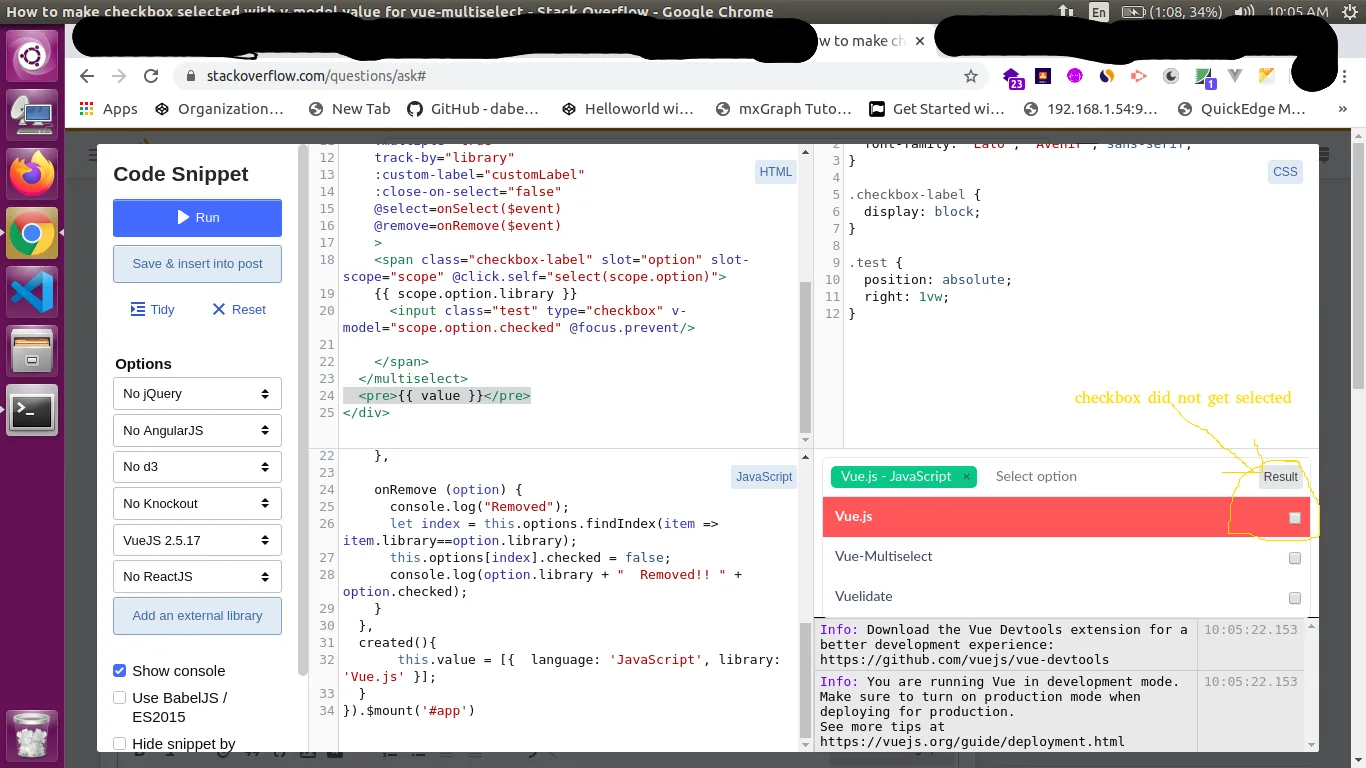
Task: Select the Vuelidate option row
Action: pos(1066,597)
